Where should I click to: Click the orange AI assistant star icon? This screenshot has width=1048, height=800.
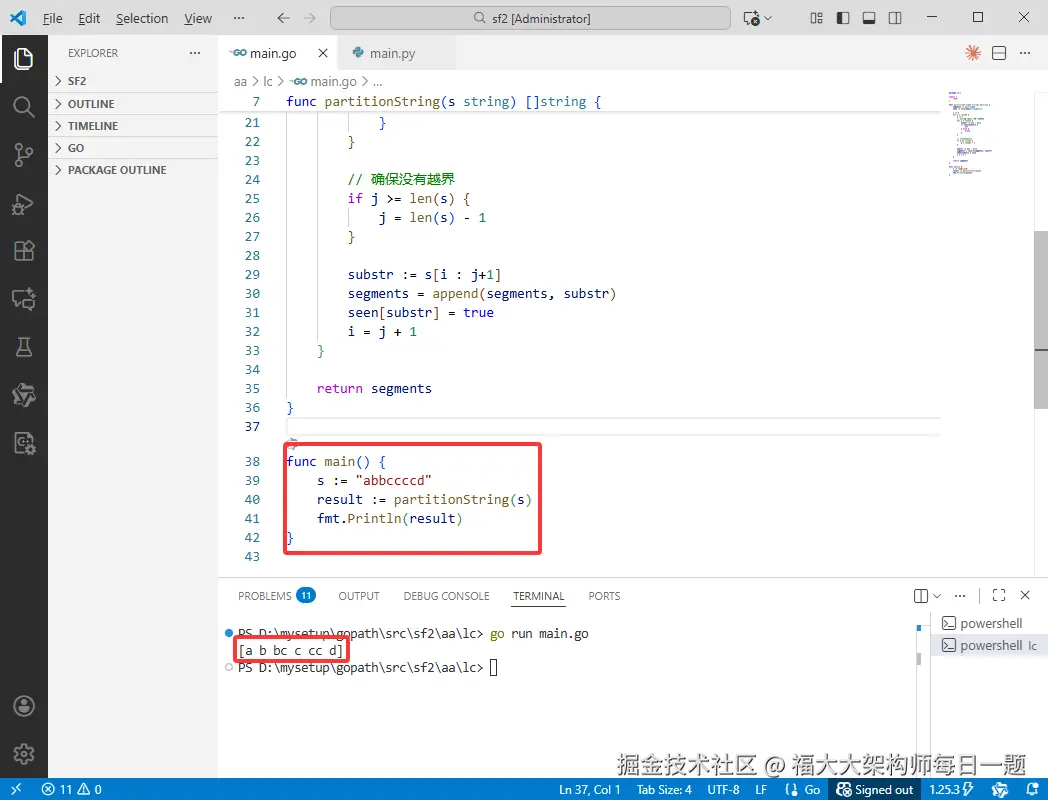[x=972, y=53]
